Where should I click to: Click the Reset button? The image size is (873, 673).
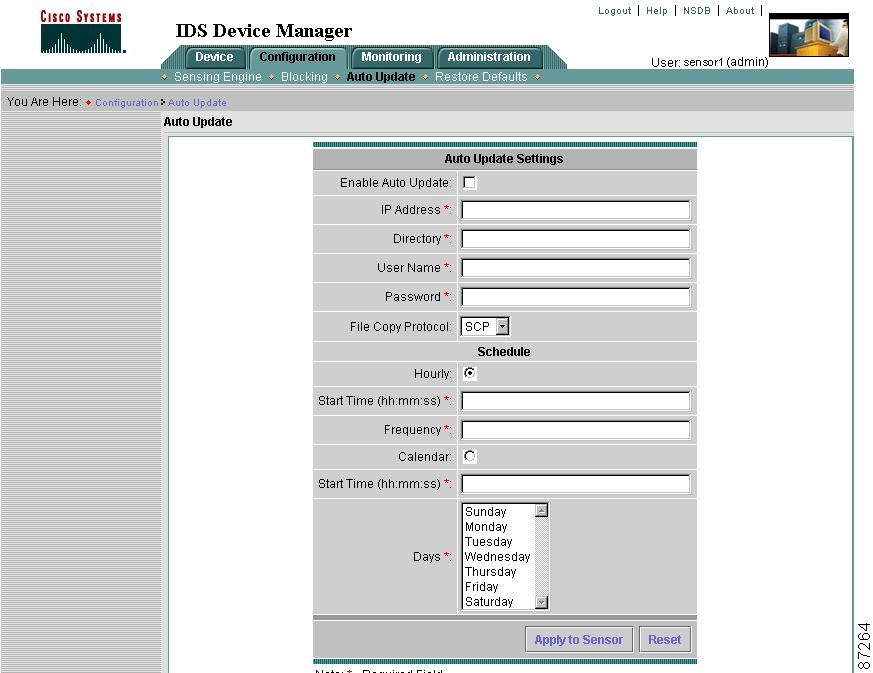(x=664, y=639)
